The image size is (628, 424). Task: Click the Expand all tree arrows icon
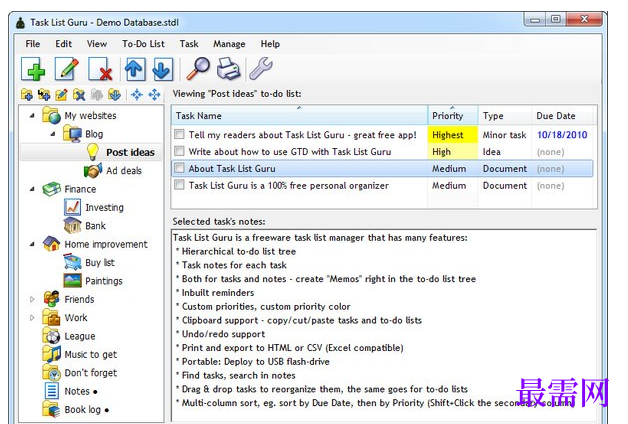154,95
